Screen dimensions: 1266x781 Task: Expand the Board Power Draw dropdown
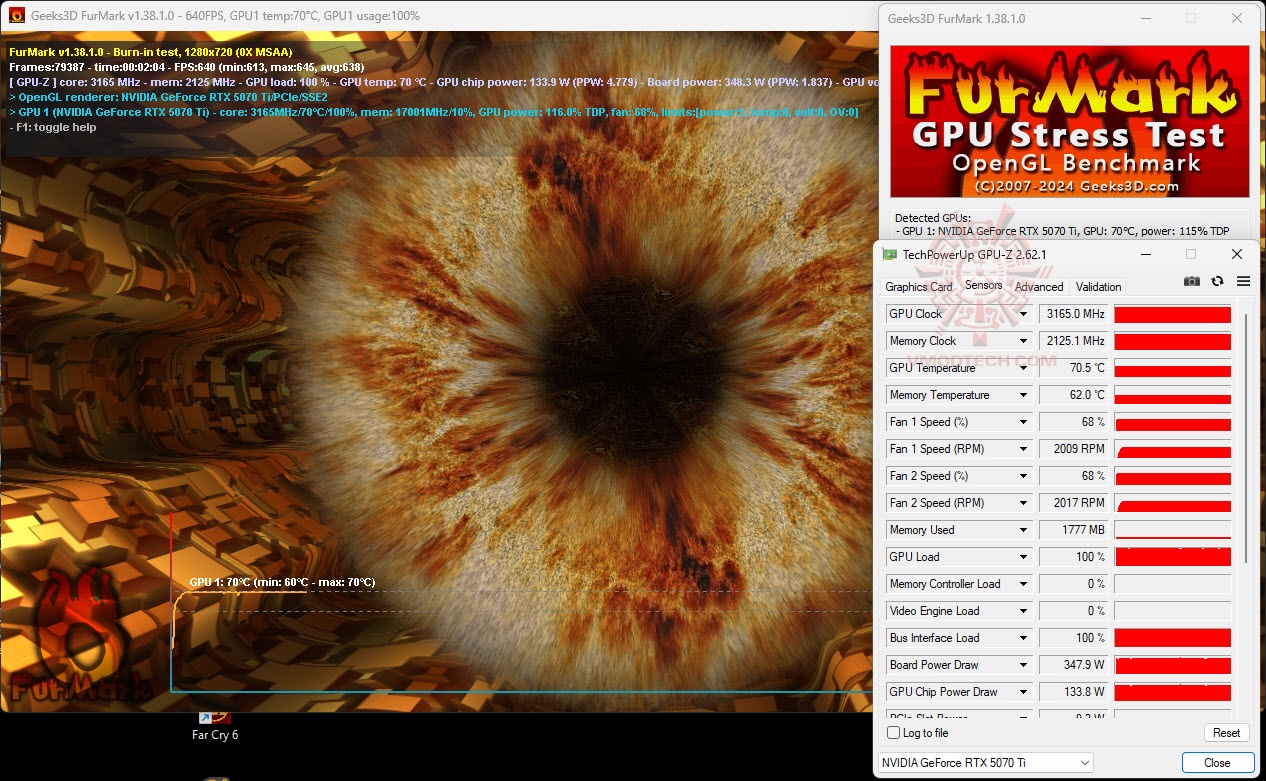coord(1023,665)
